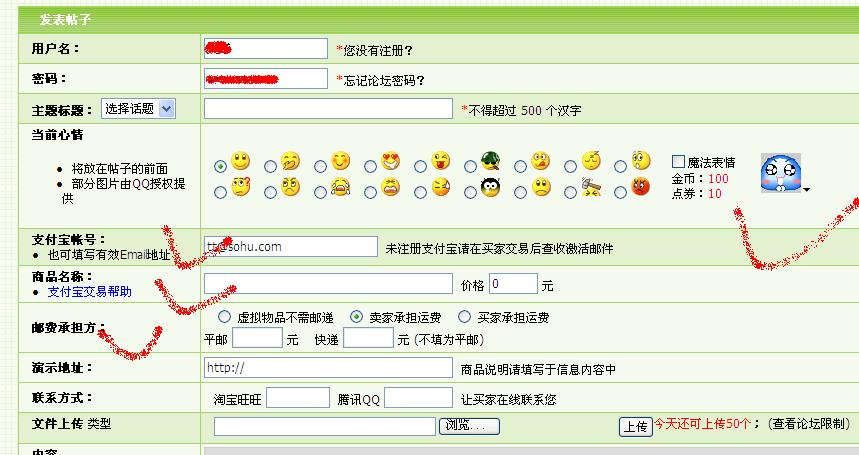
Task: Click the blue magic expression avatar
Action: [780, 172]
